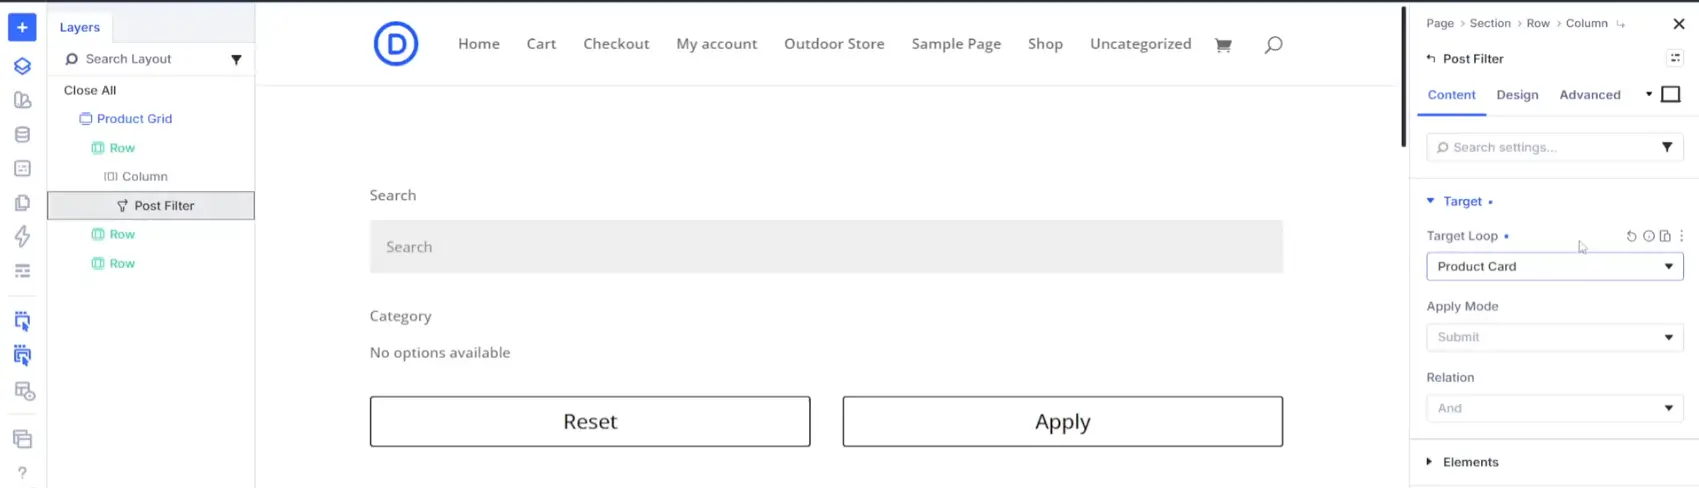Click the module options icon right of Post Filter title
Image resolution: width=1699 pixels, height=488 pixels.
tap(1676, 58)
